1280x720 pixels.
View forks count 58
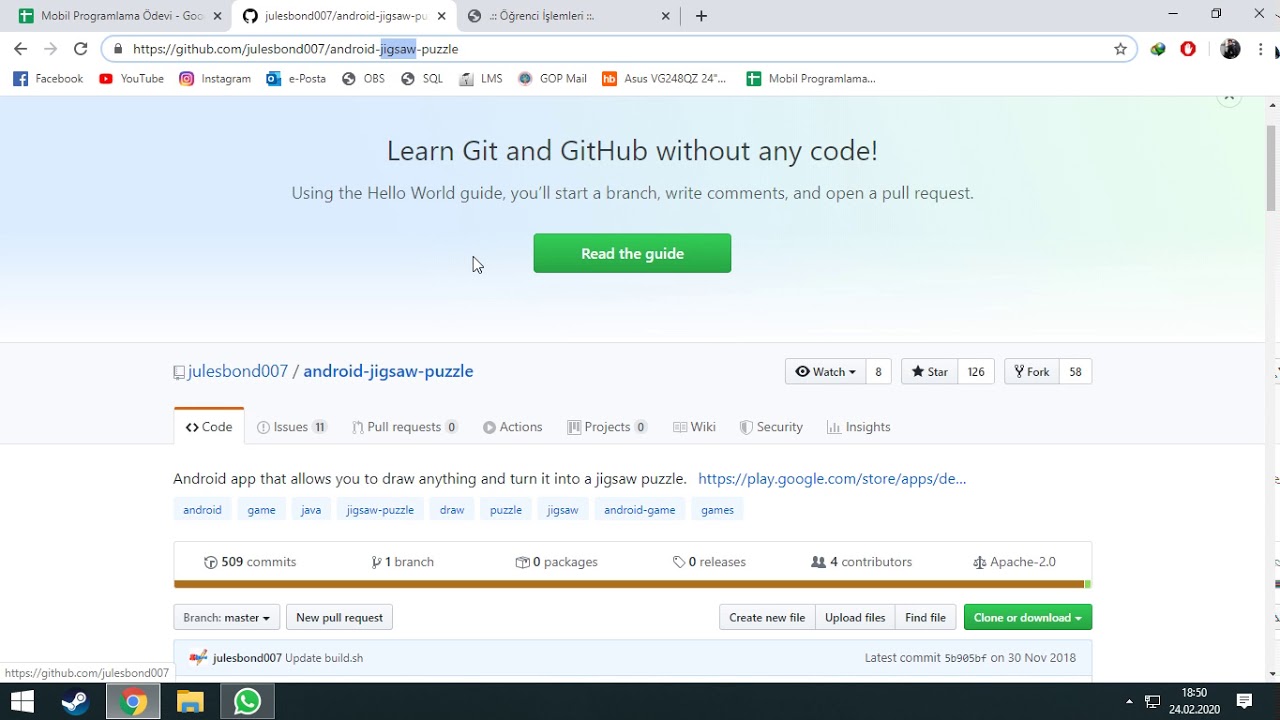[x=1075, y=372]
